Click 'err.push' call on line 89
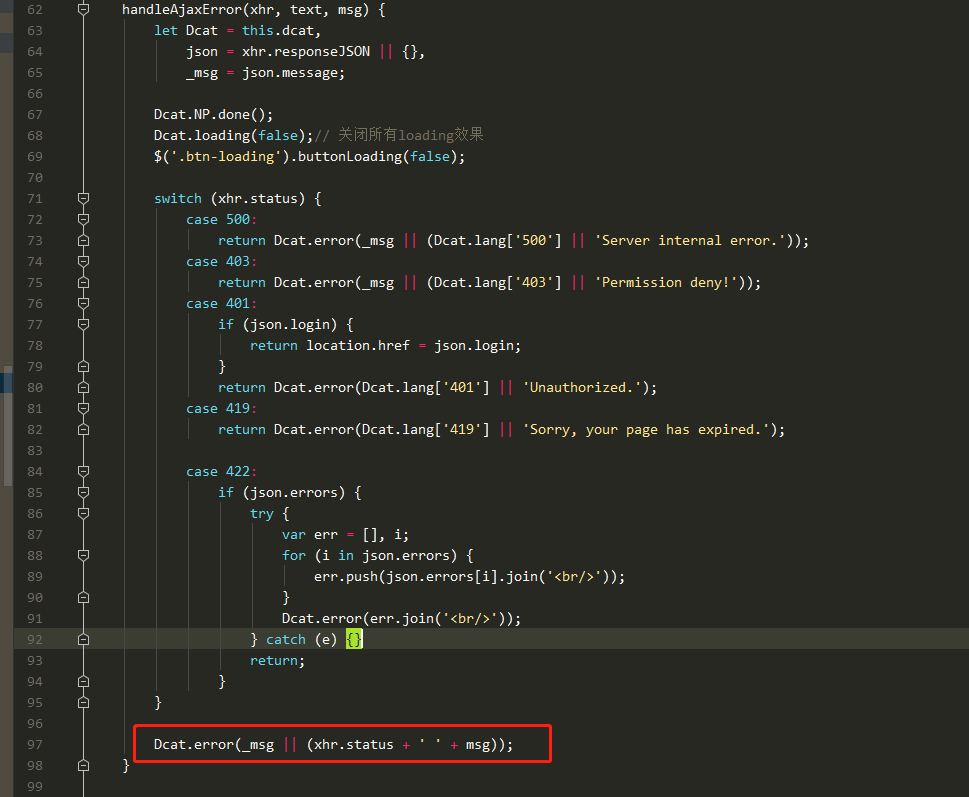This screenshot has height=797, width=969. [345, 577]
